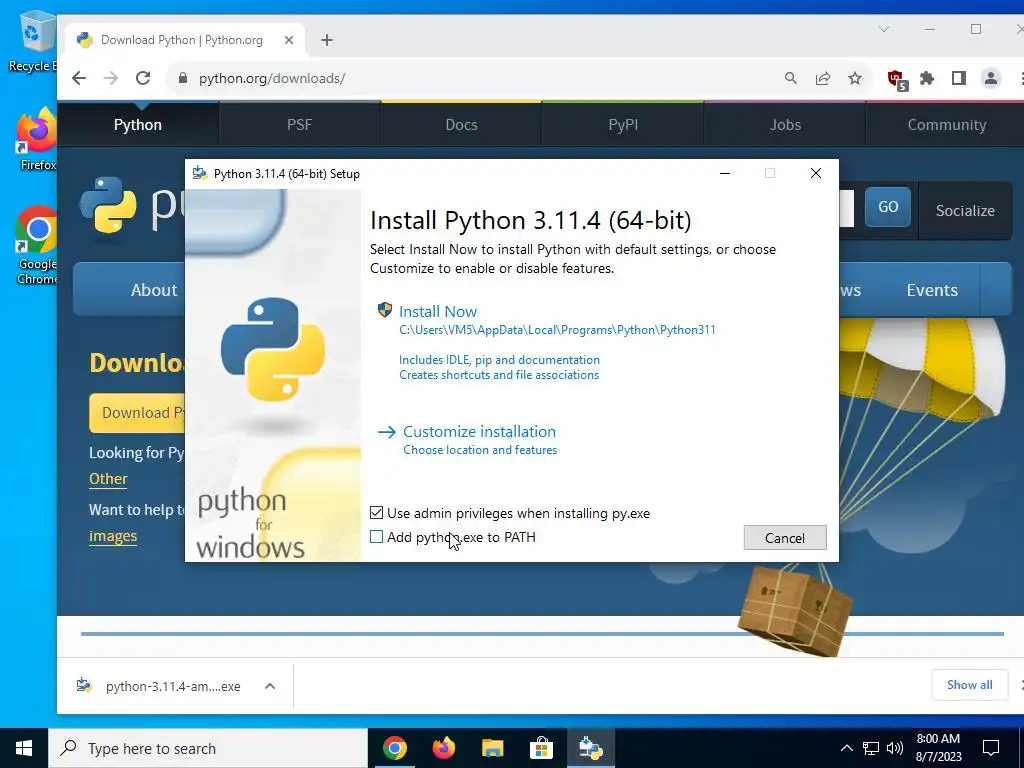Click Type here to search box
The width and height of the screenshot is (1024, 768).
pos(208,748)
